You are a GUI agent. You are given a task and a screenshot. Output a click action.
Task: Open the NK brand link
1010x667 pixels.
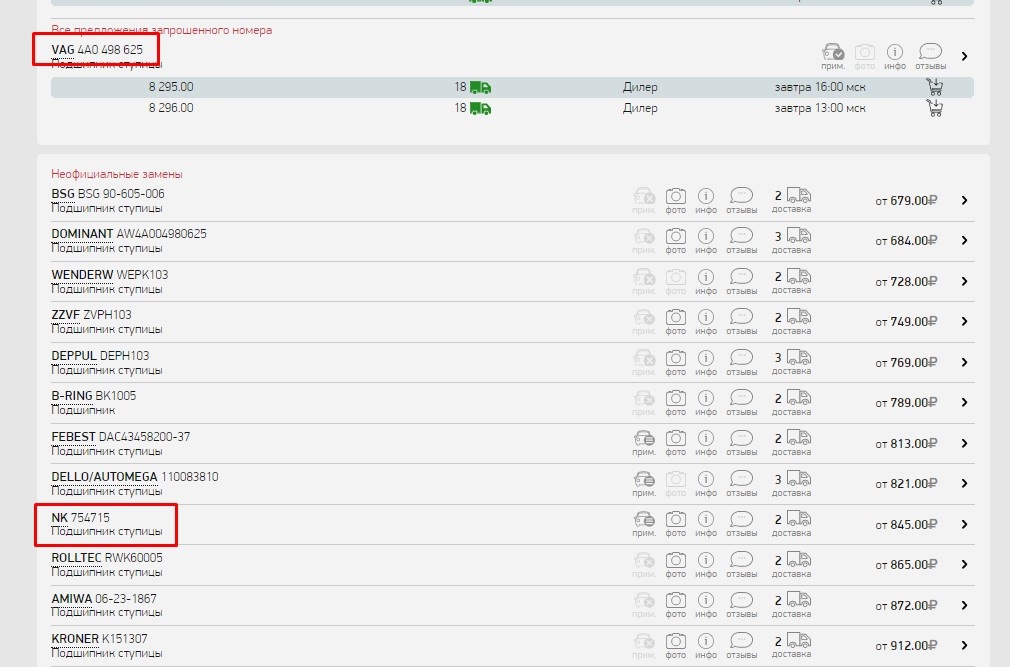pos(59,518)
